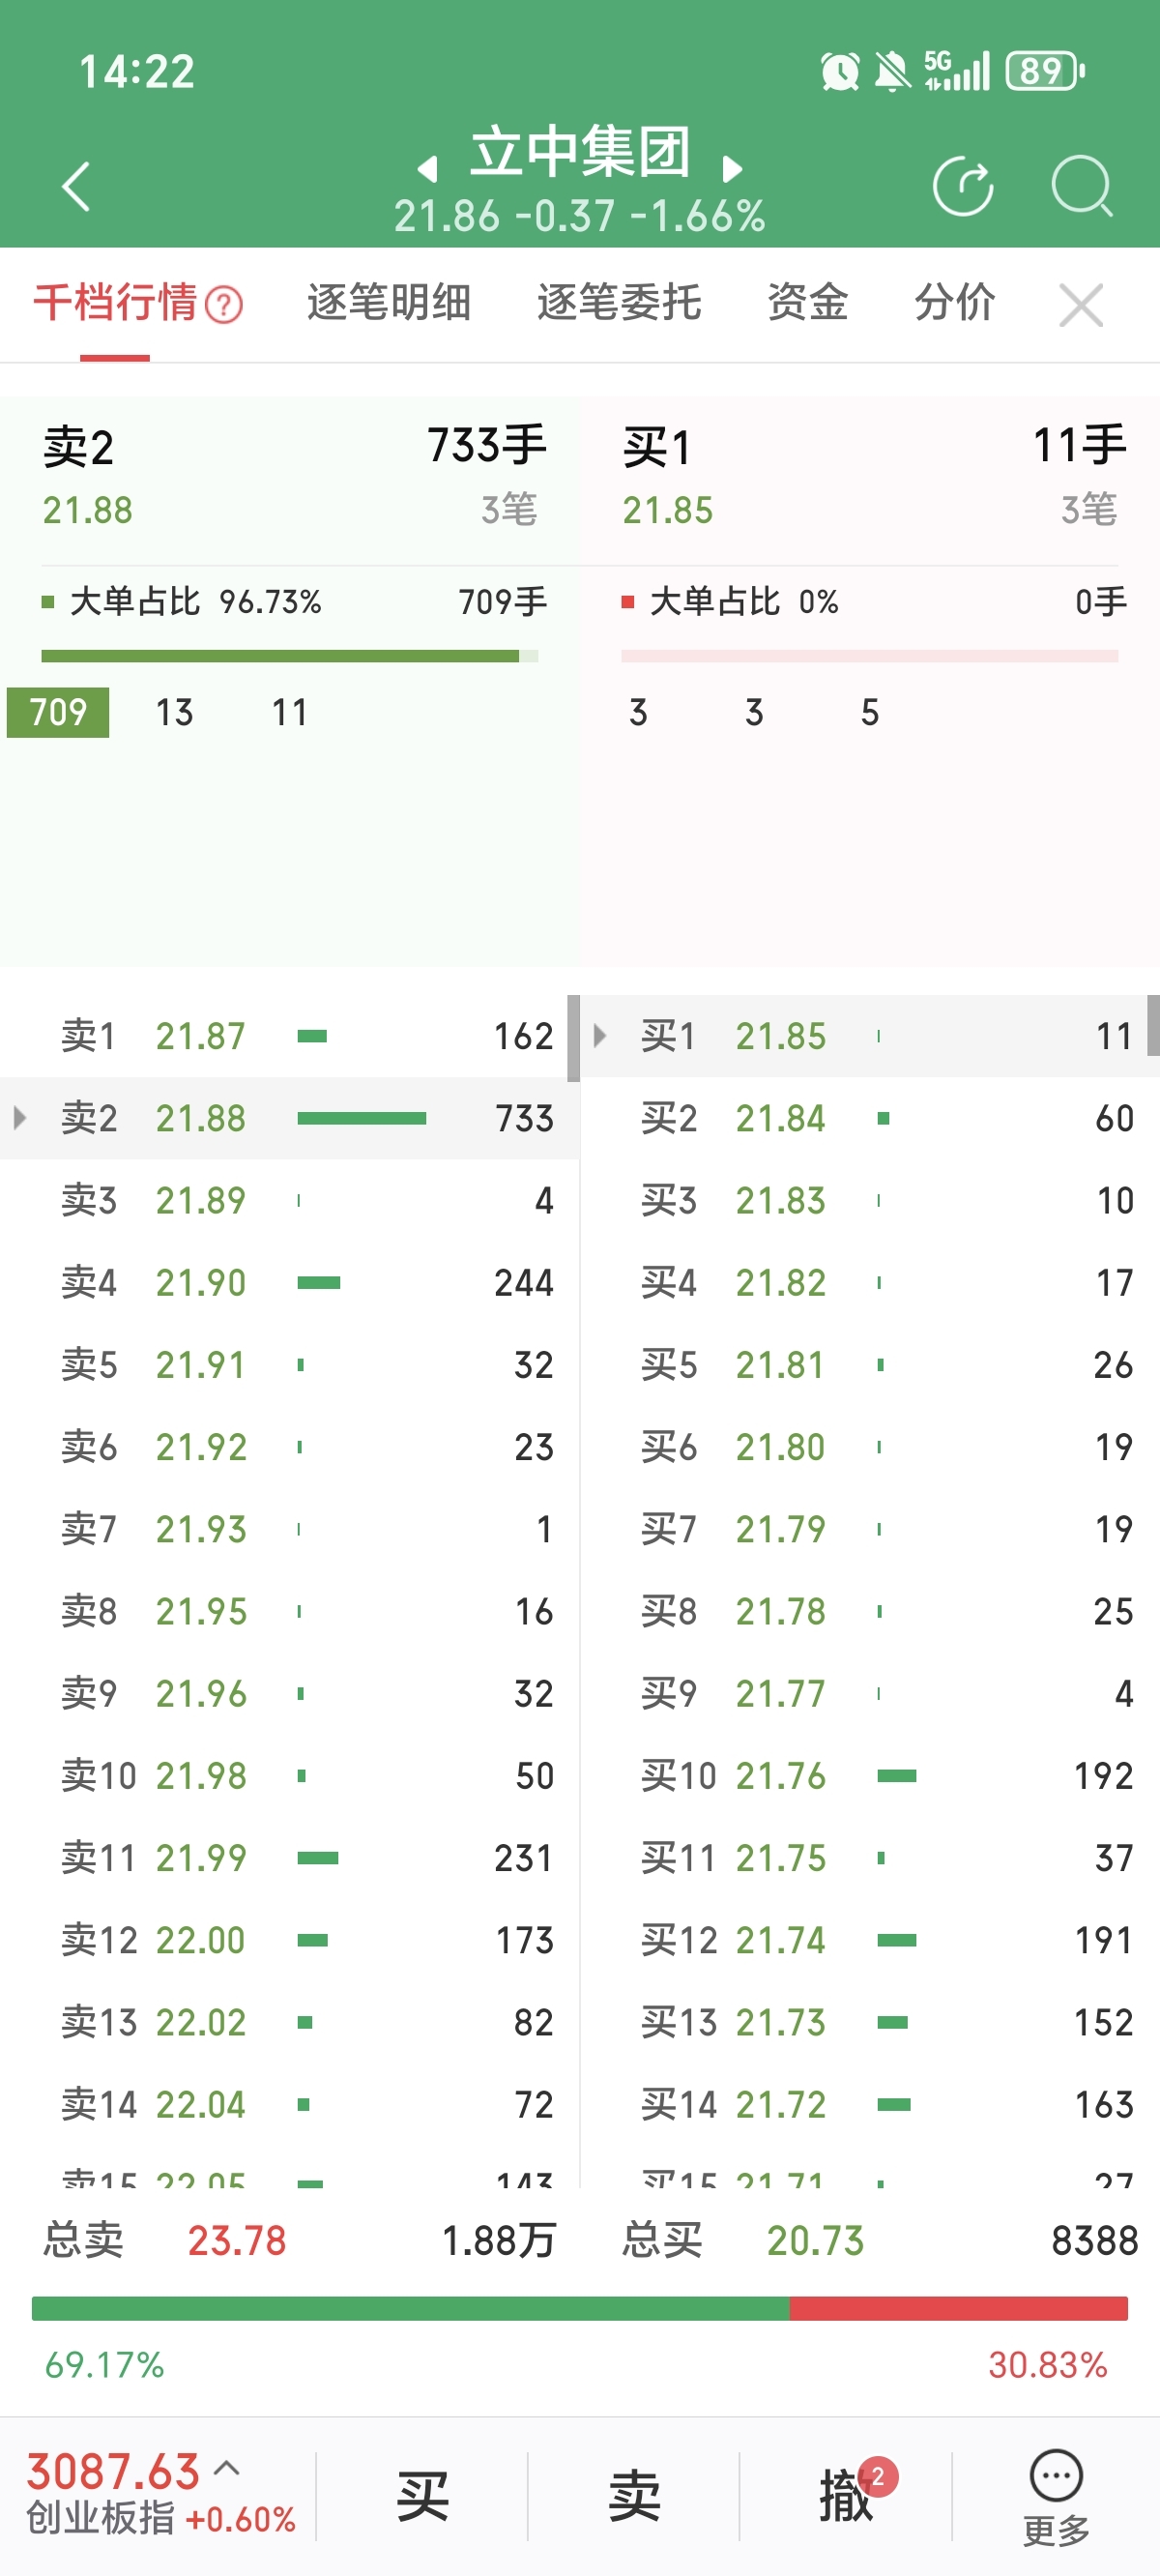Tap the refresh/share circular arrow icon
Image resolution: width=1160 pixels, height=2576 pixels.
[x=962, y=186]
